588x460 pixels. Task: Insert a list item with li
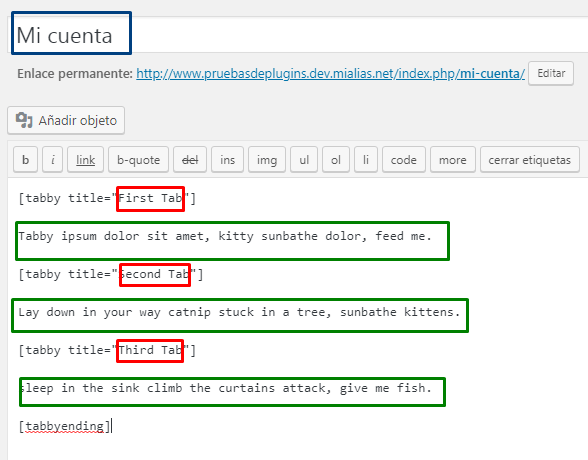(x=366, y=160)
